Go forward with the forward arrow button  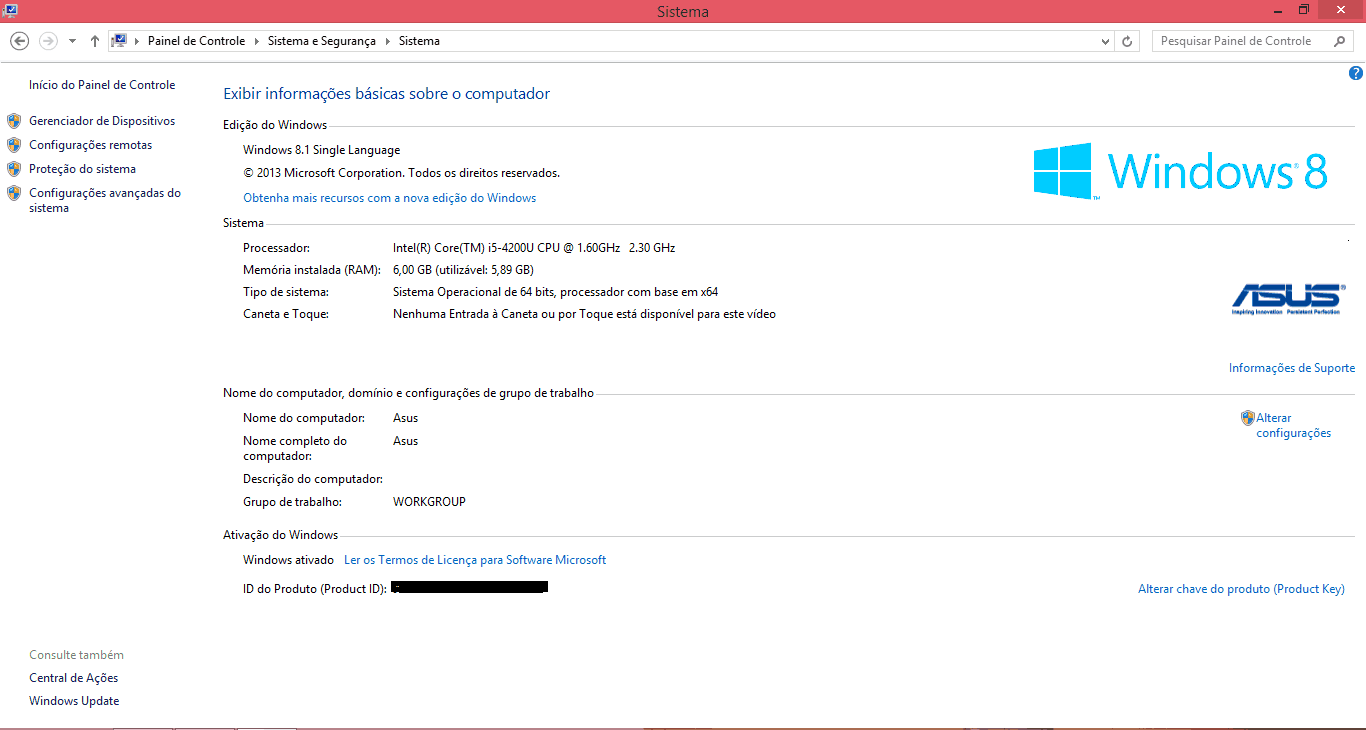pyautogui.click(x=48, y=41)
